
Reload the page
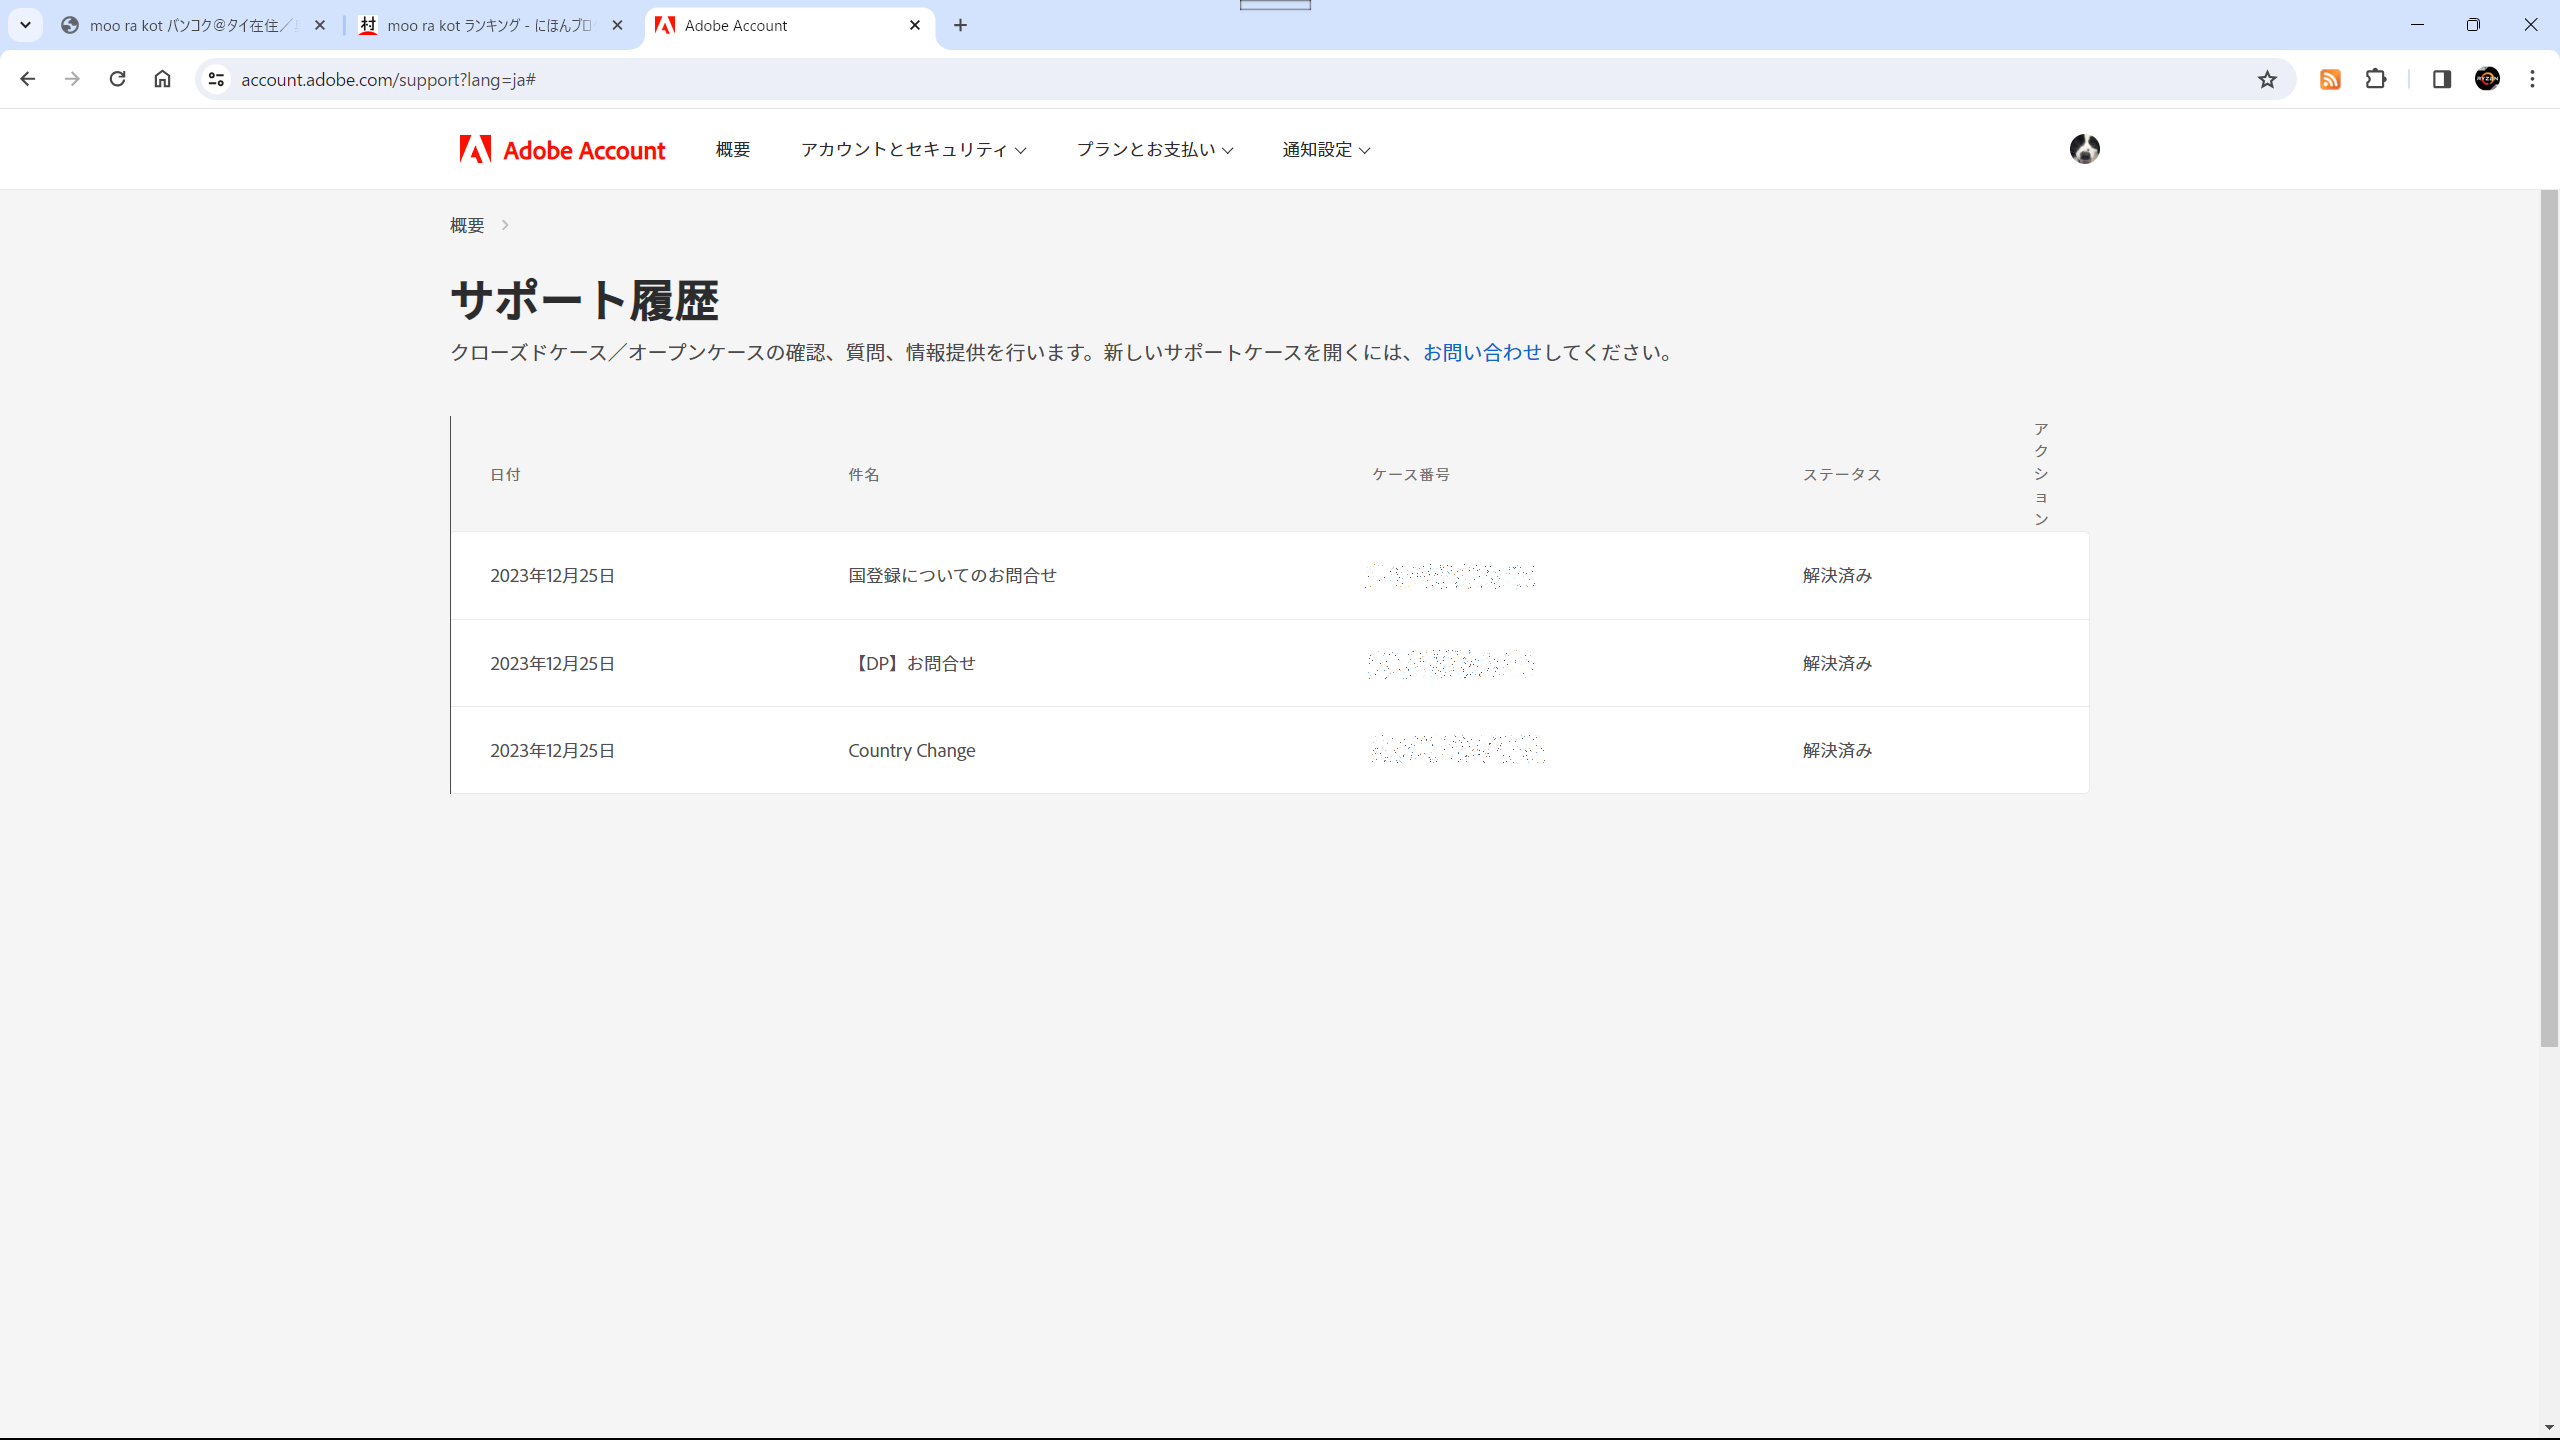tap(117, 79)
